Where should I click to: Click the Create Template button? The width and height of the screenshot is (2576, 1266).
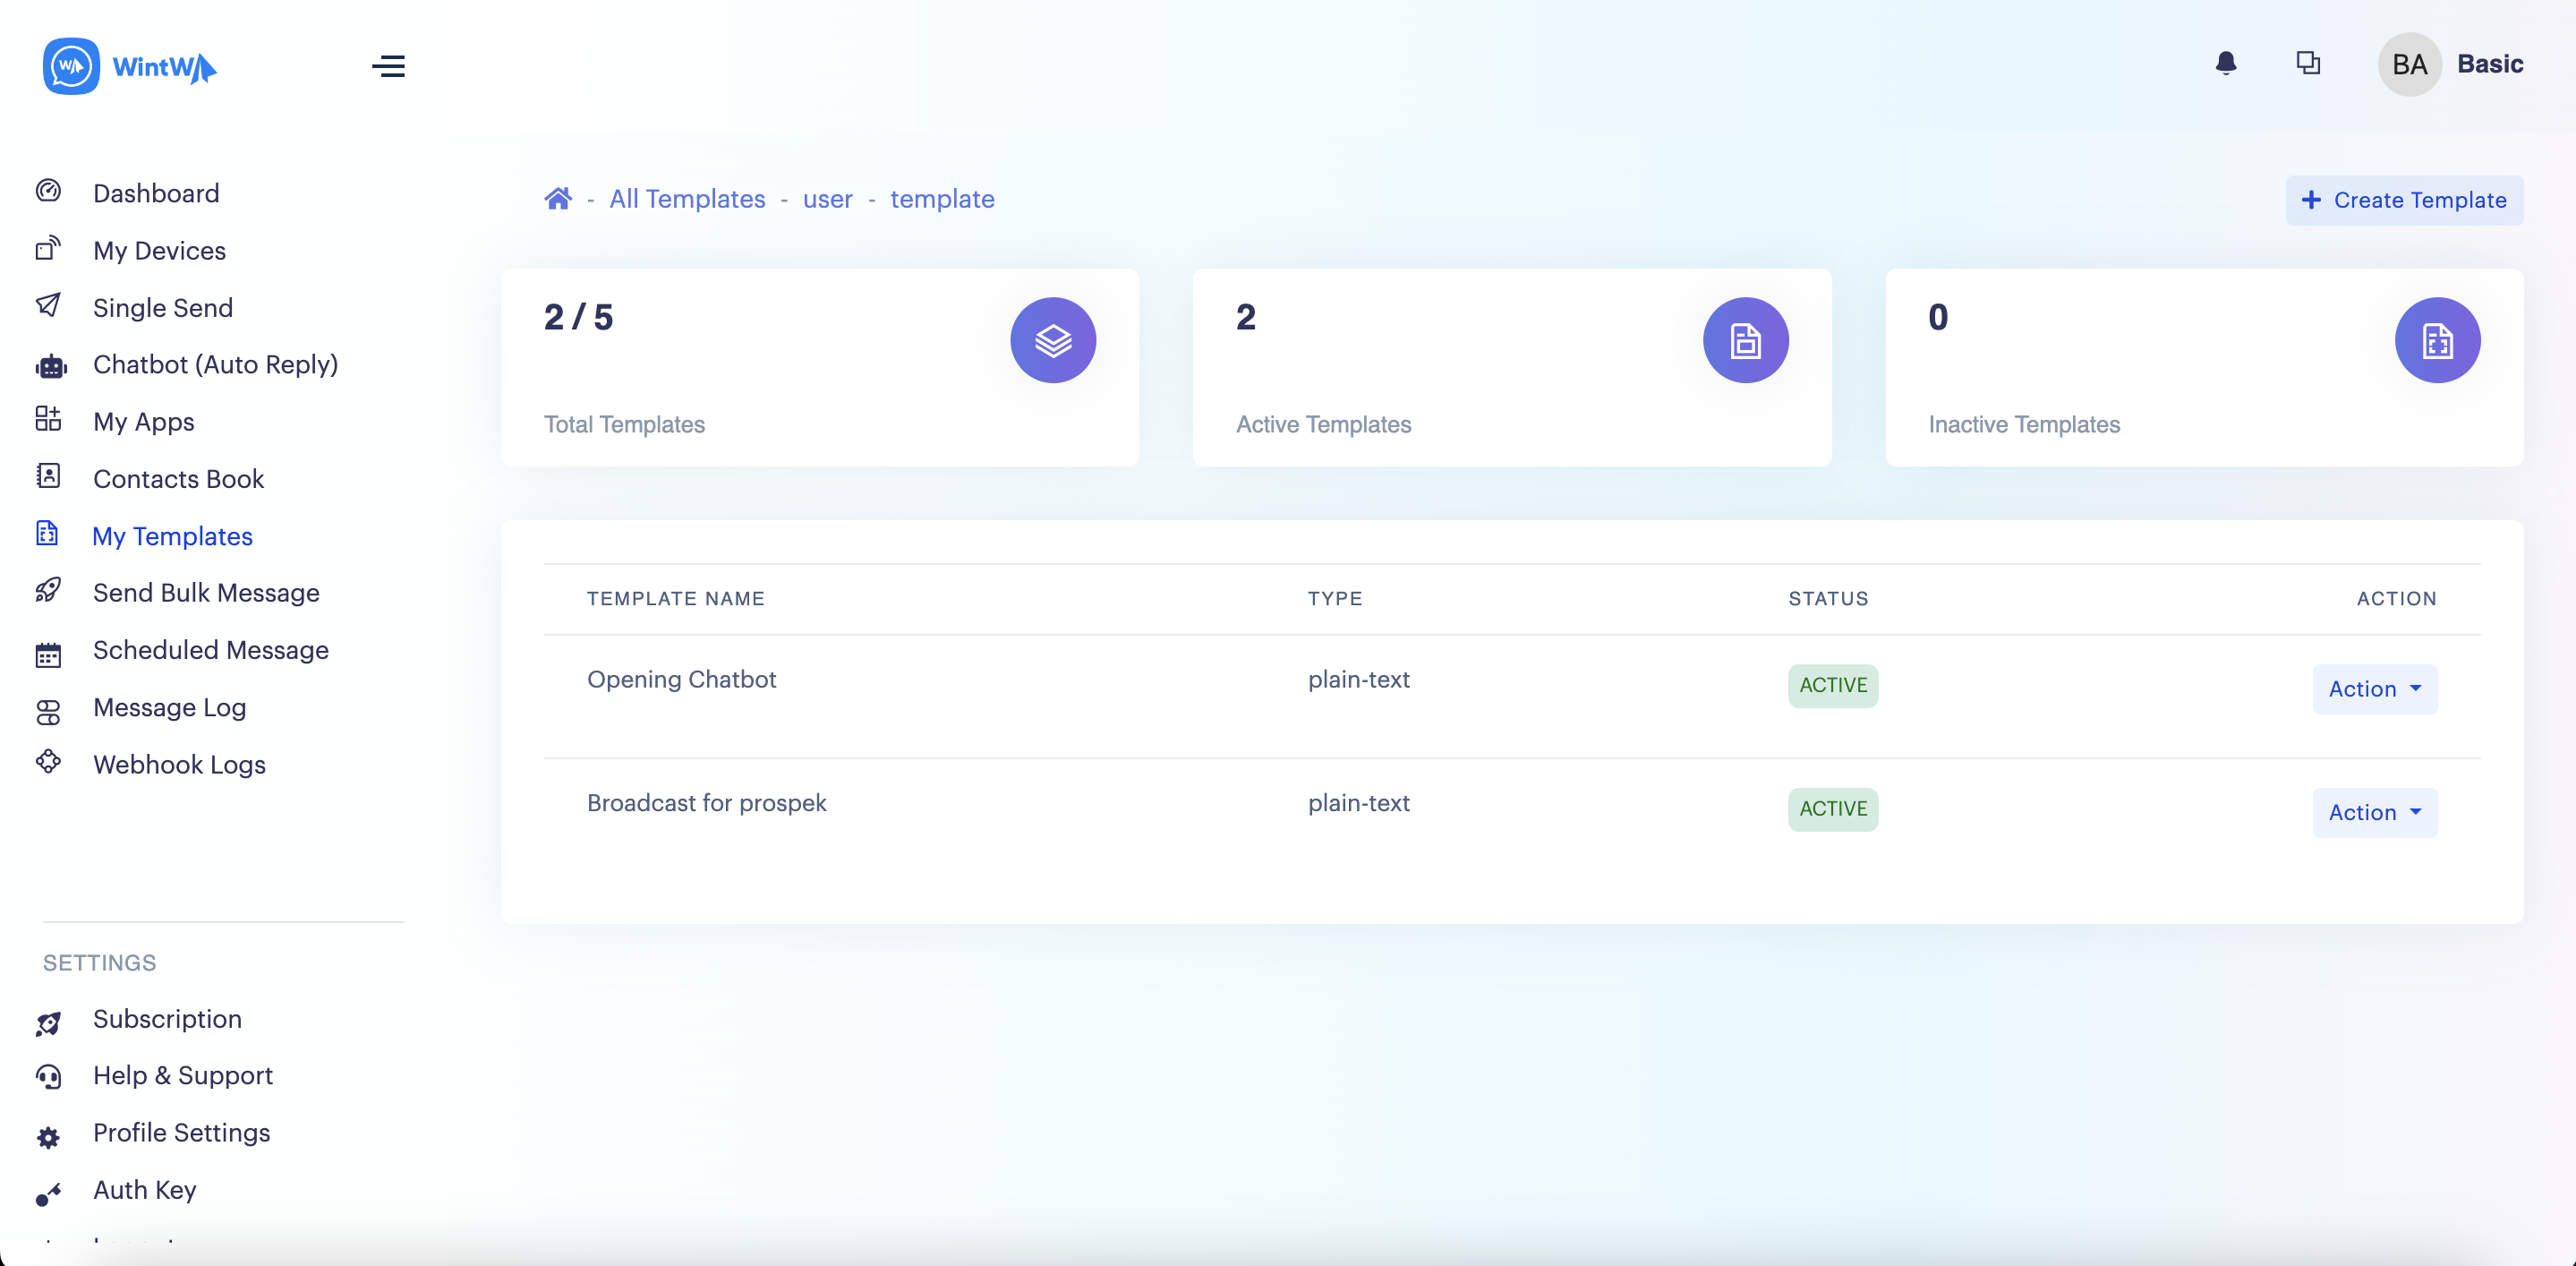2403,200
